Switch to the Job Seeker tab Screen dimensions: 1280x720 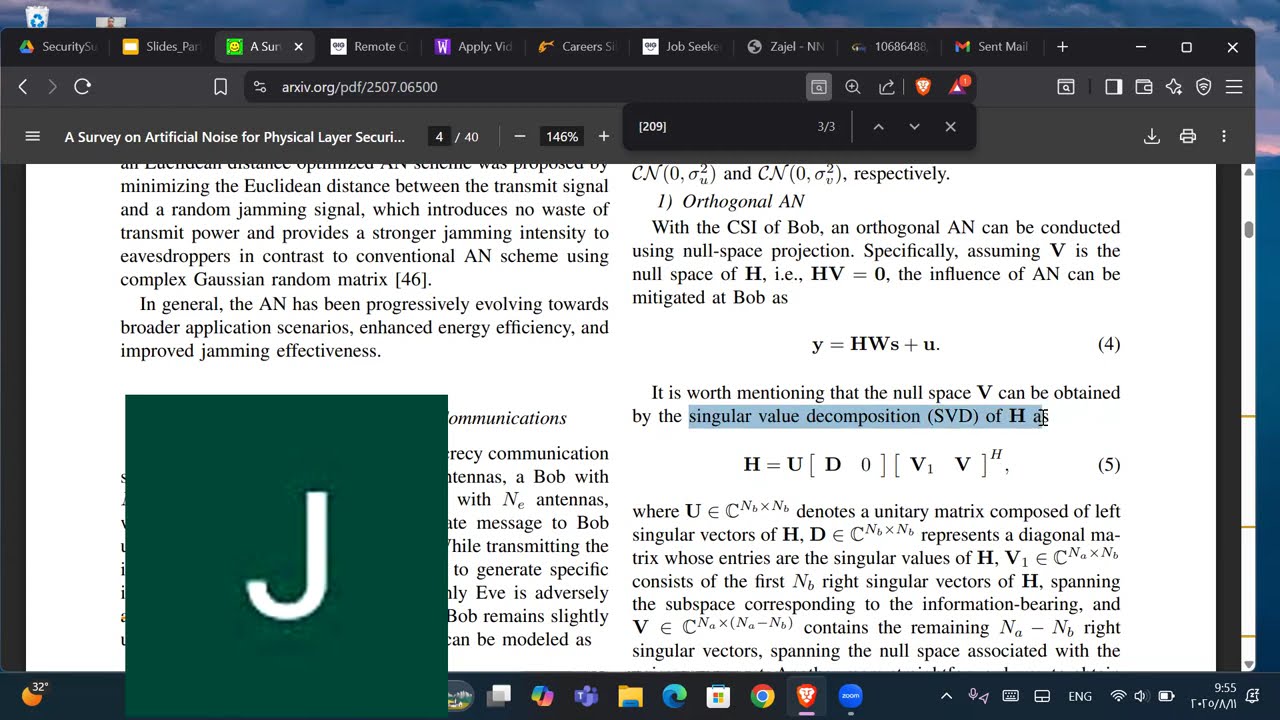pyautogui.click(x=682, y=47)
